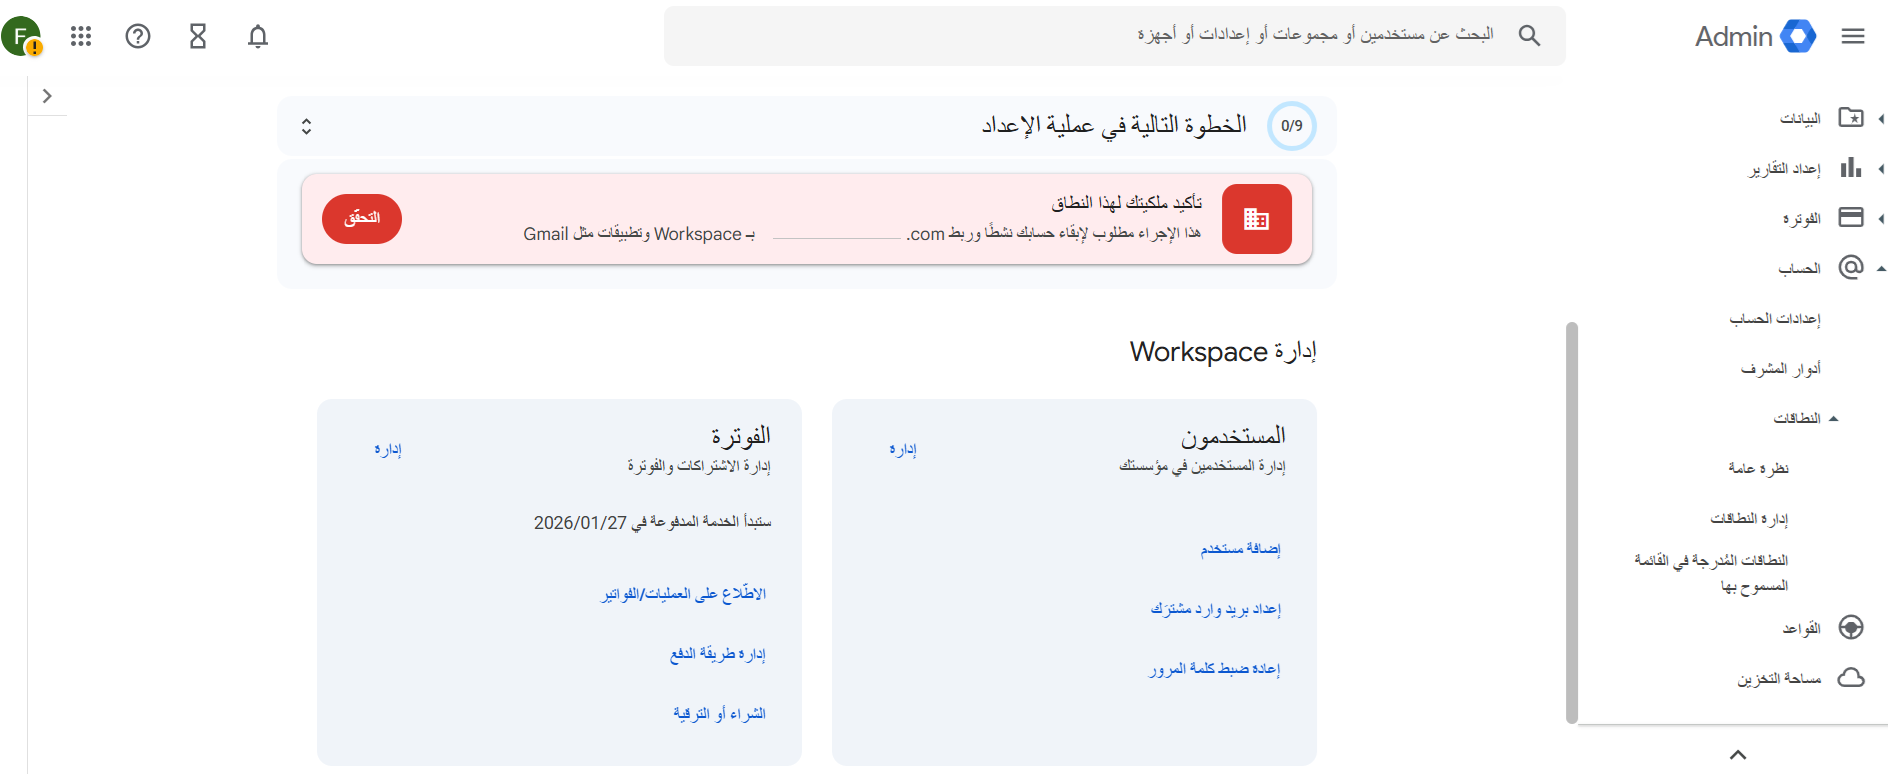Image resolution: width=1888 pixels, height=774 pixels.
Task: Click the red التحقق verify button
Action: pos(362,218)
